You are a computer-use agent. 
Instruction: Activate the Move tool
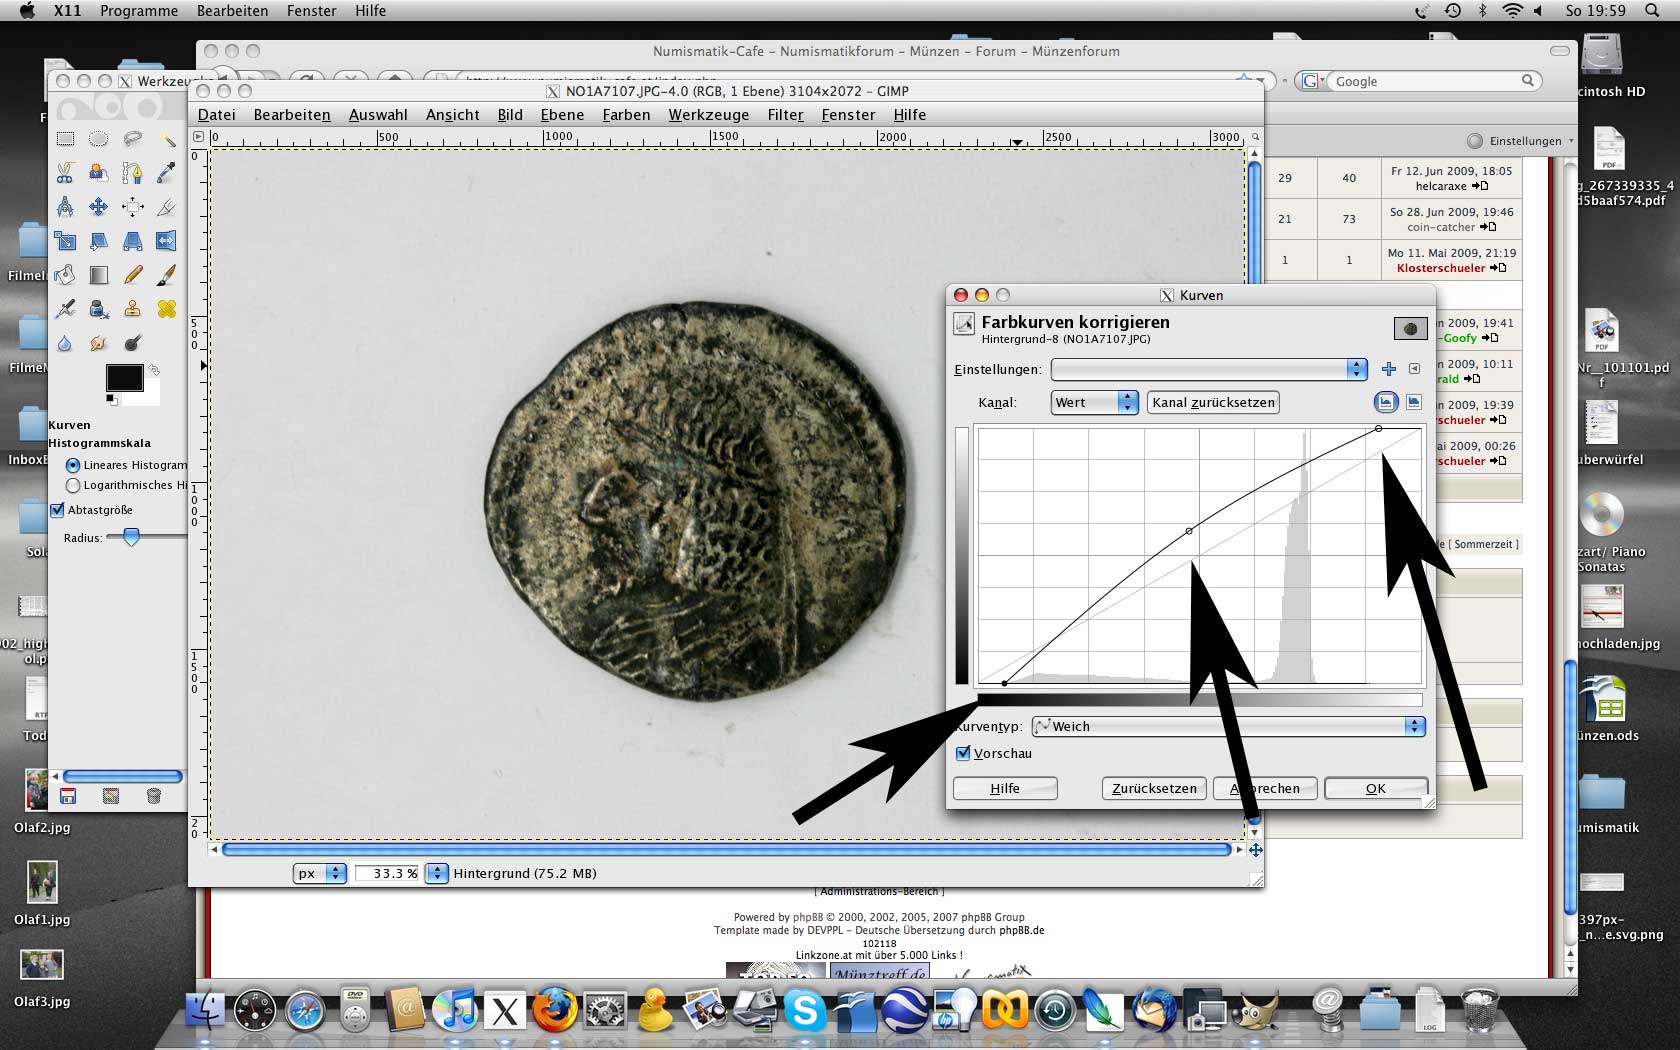(98, 207)
